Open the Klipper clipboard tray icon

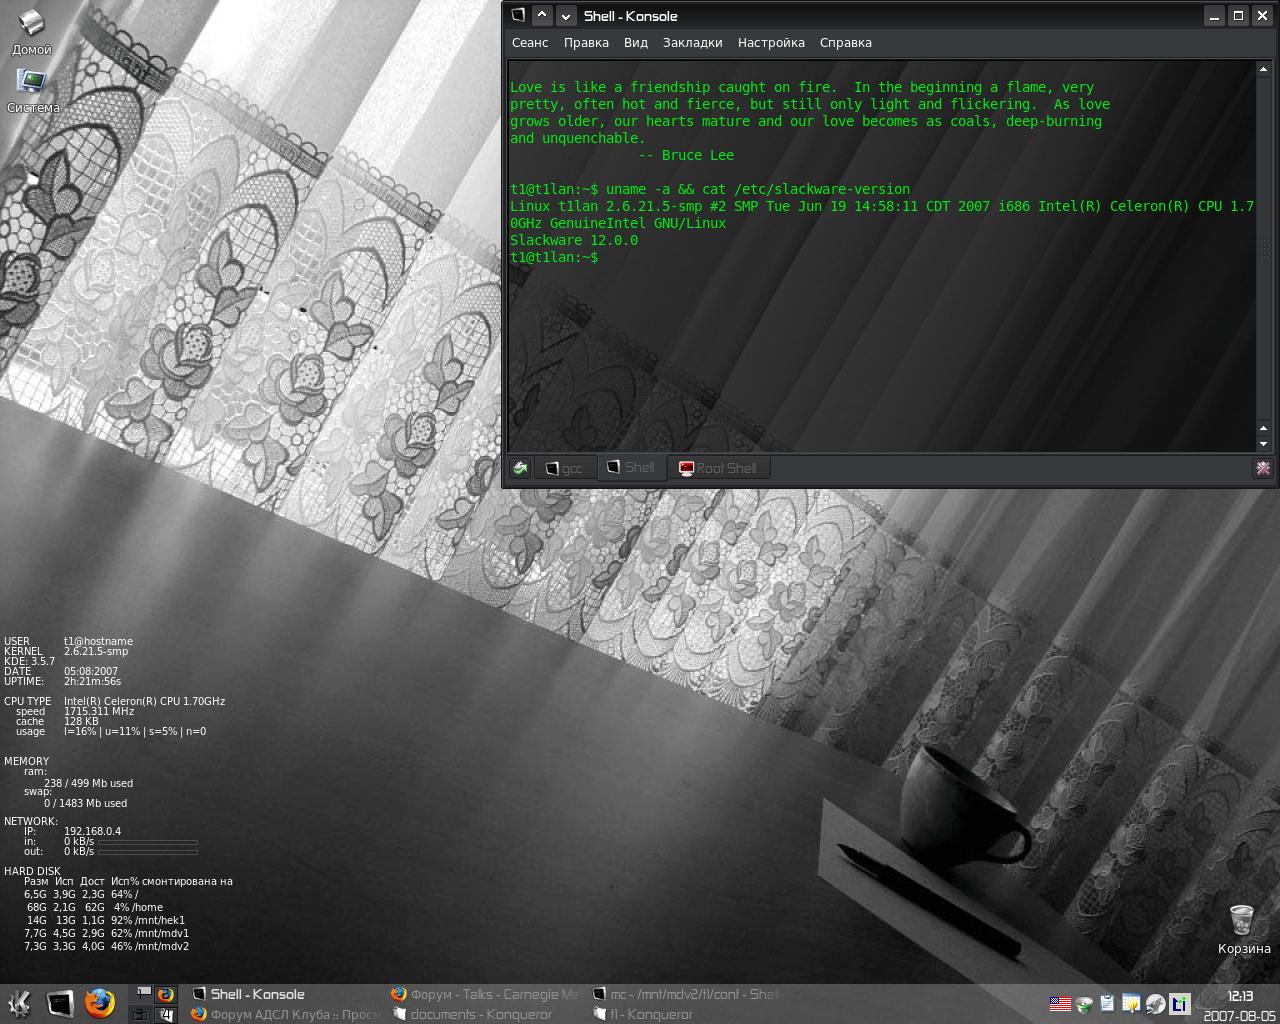point(1108,1003)
